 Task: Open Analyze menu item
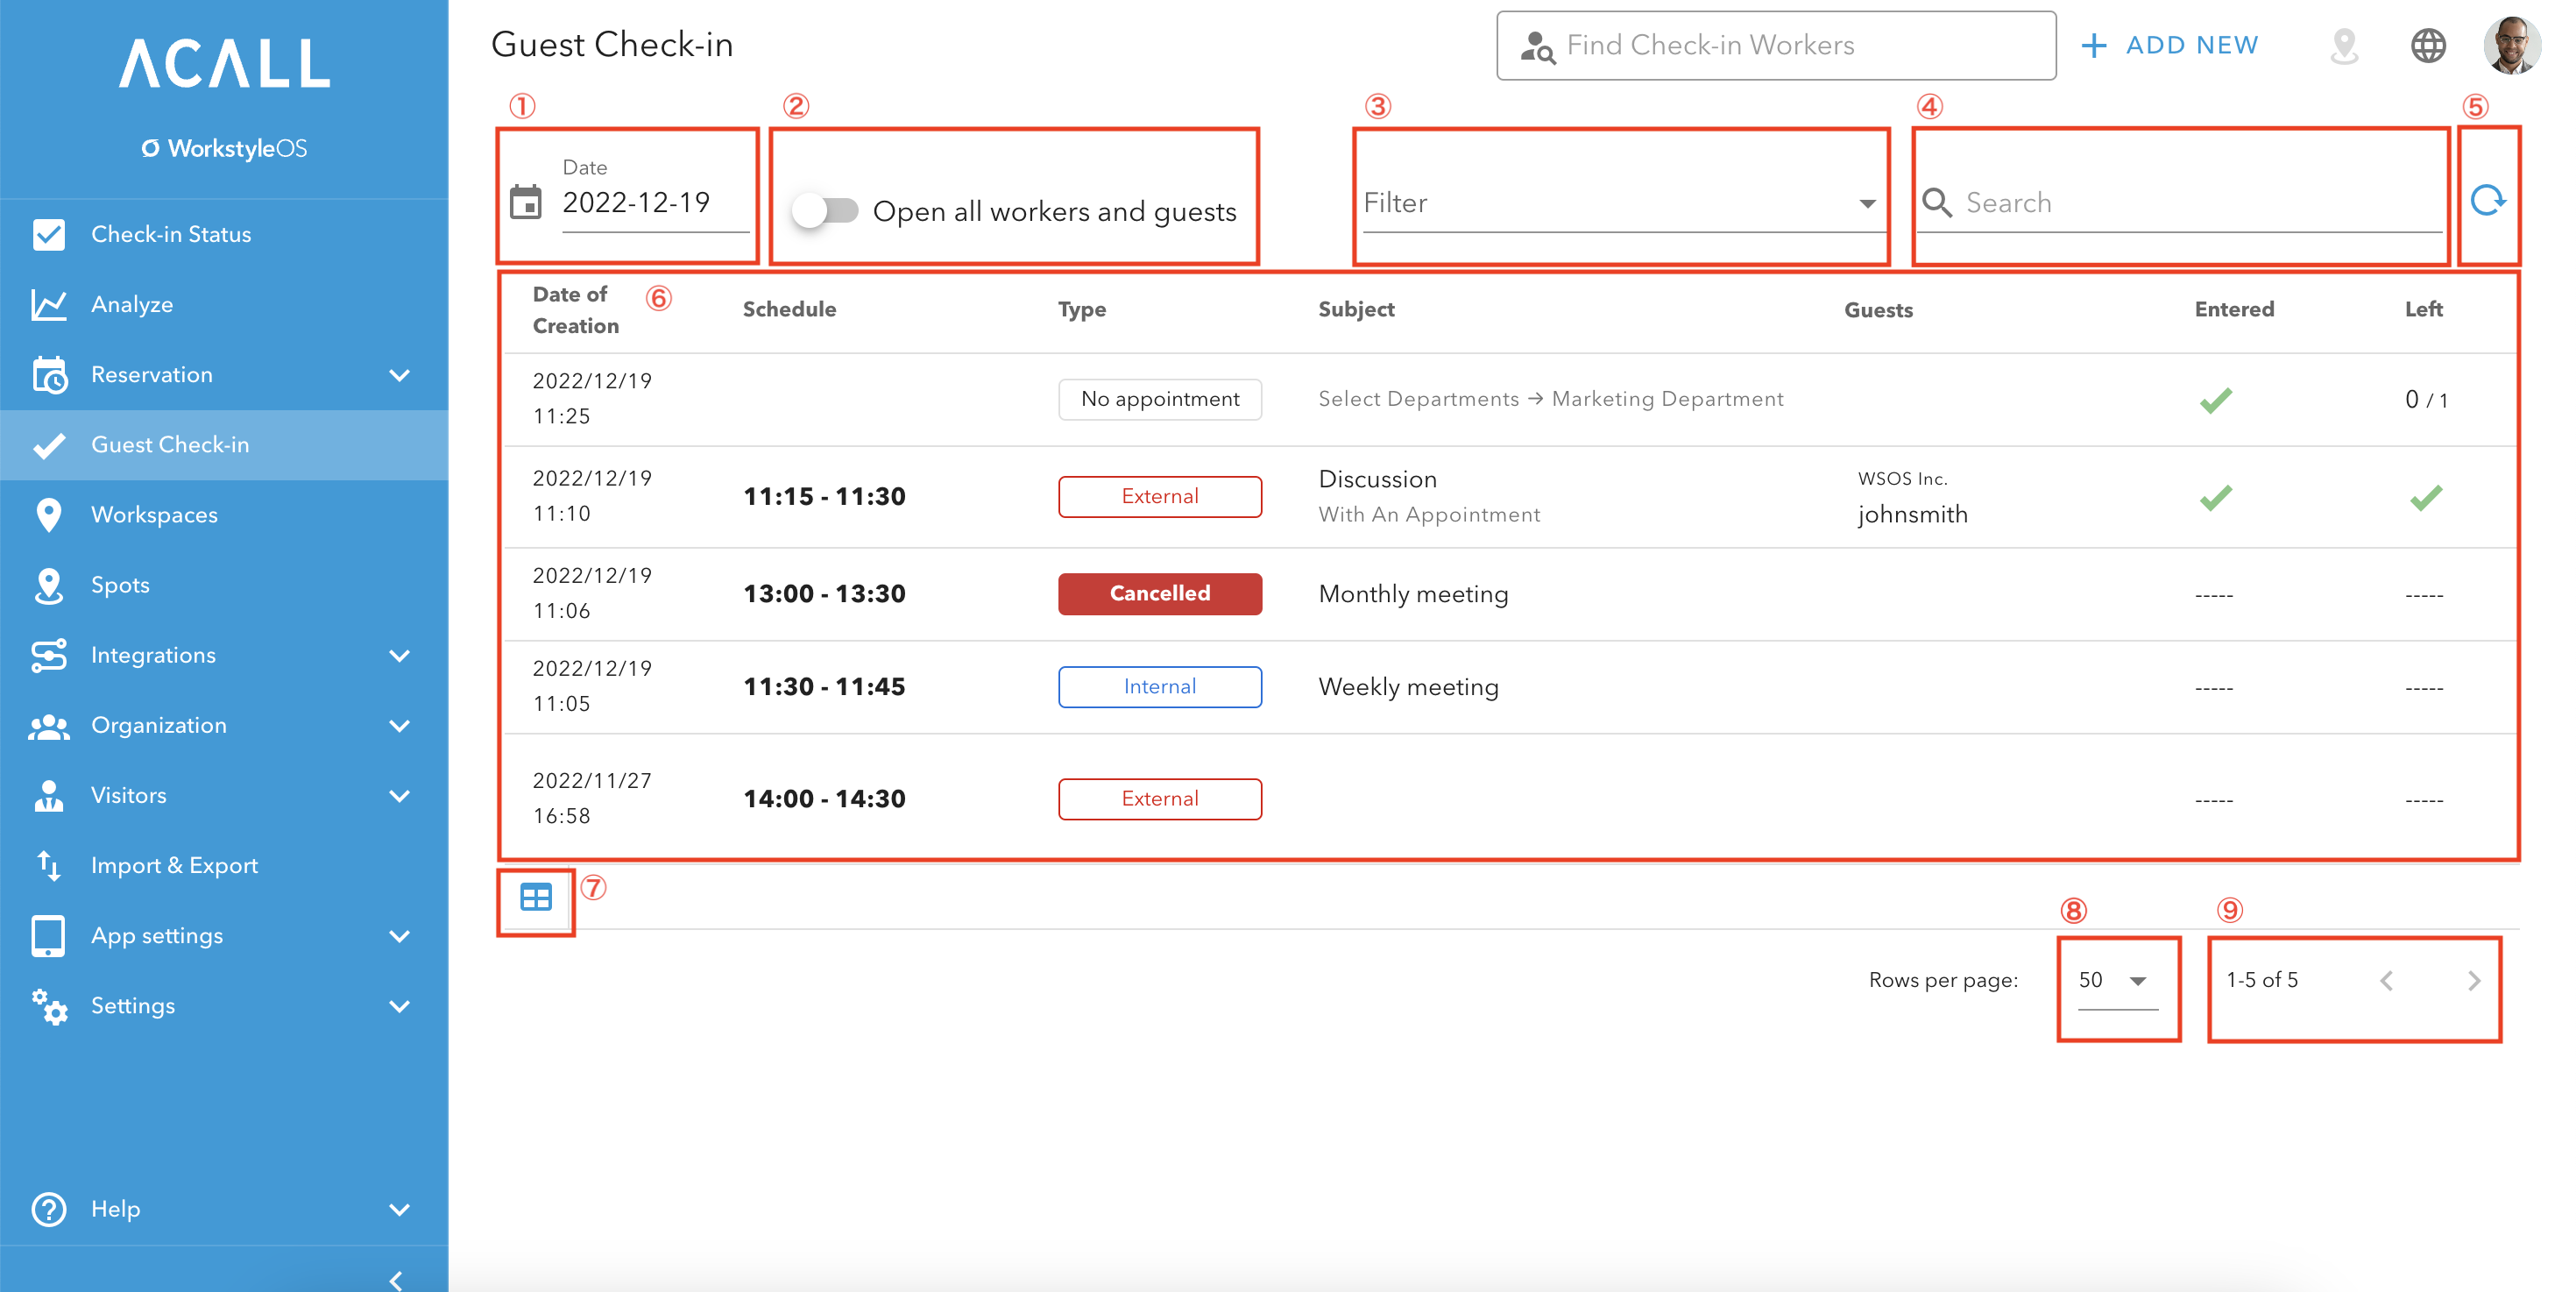[224, 304]
